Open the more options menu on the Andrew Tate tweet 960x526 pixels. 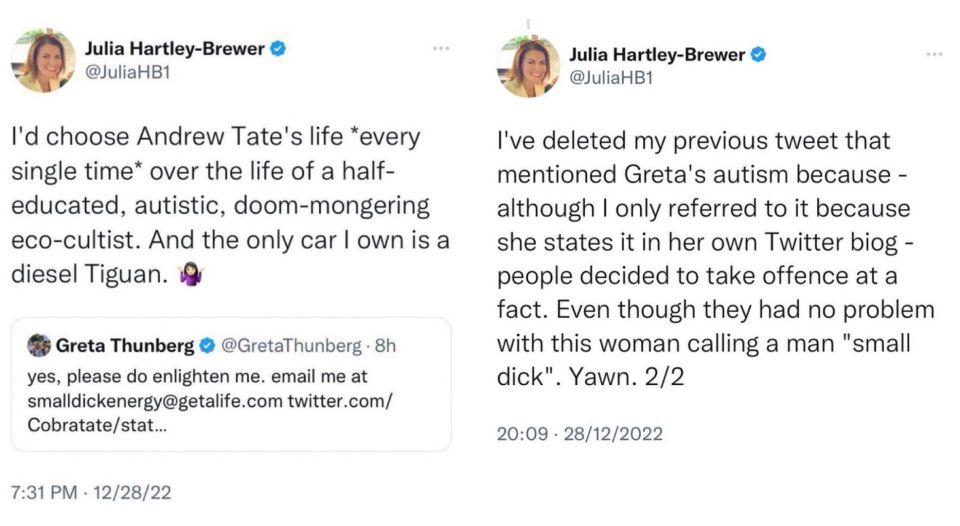[440, 47]
